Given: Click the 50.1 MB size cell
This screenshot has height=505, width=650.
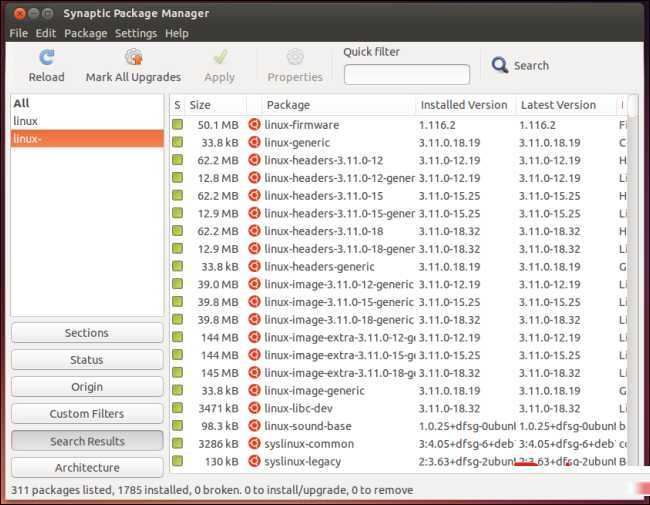Looking at the screenshot, I should click(x=218, y=125).
